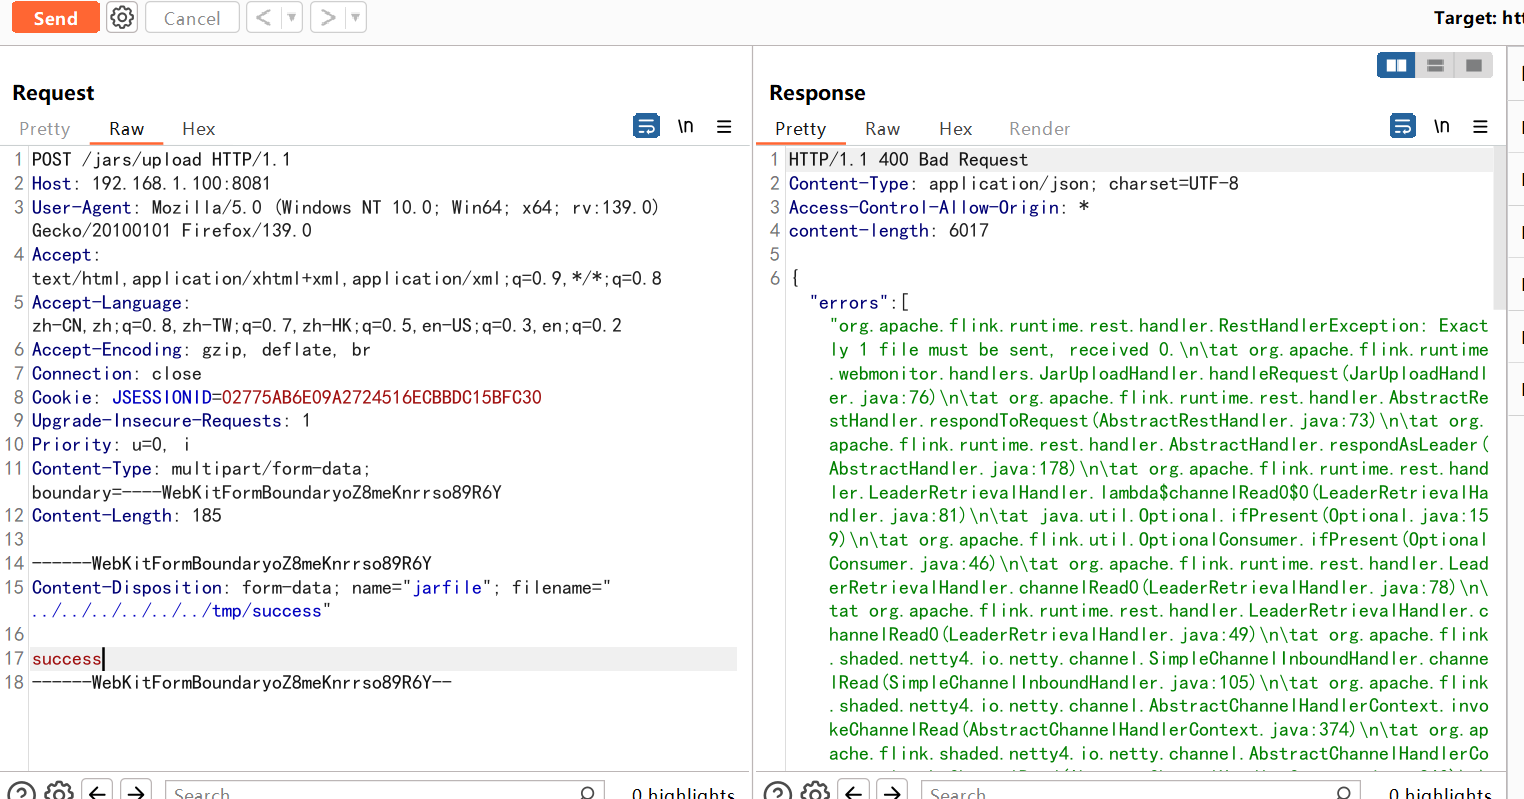The image size is (1524, 799).
Task: Select Response Pretty tab
Action: pos(800,129)
